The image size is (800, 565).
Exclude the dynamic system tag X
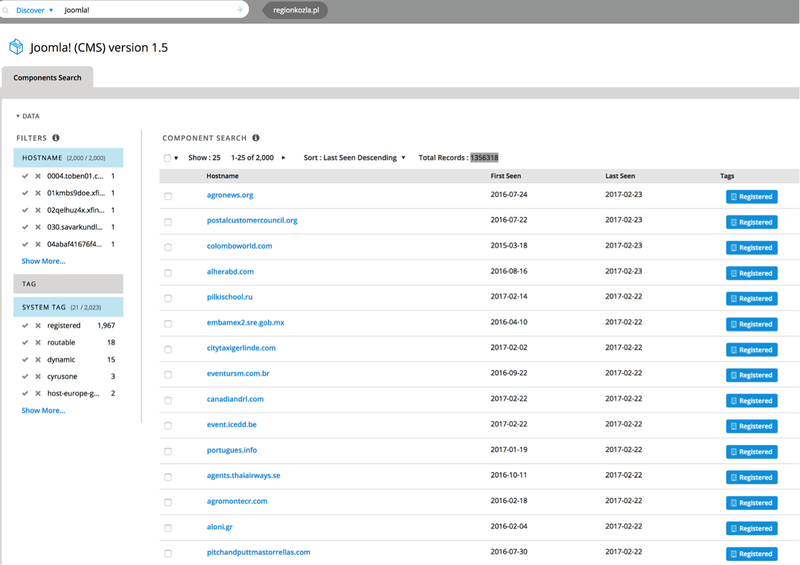click(x=38, y=359)
